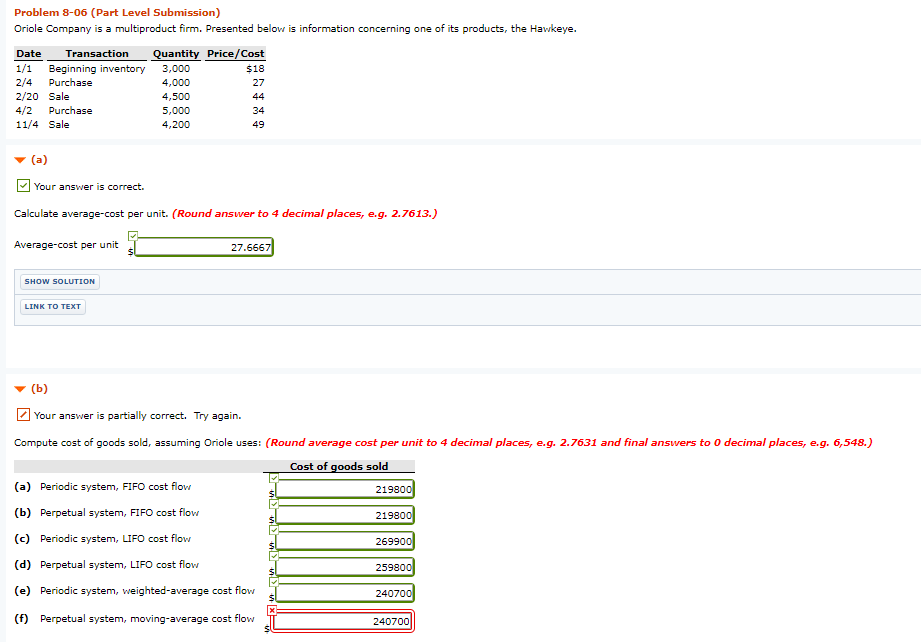The image size is (921, 642).
Task: Click the Show Solution button
Action: pyautogui.click(x=59, y=282)
